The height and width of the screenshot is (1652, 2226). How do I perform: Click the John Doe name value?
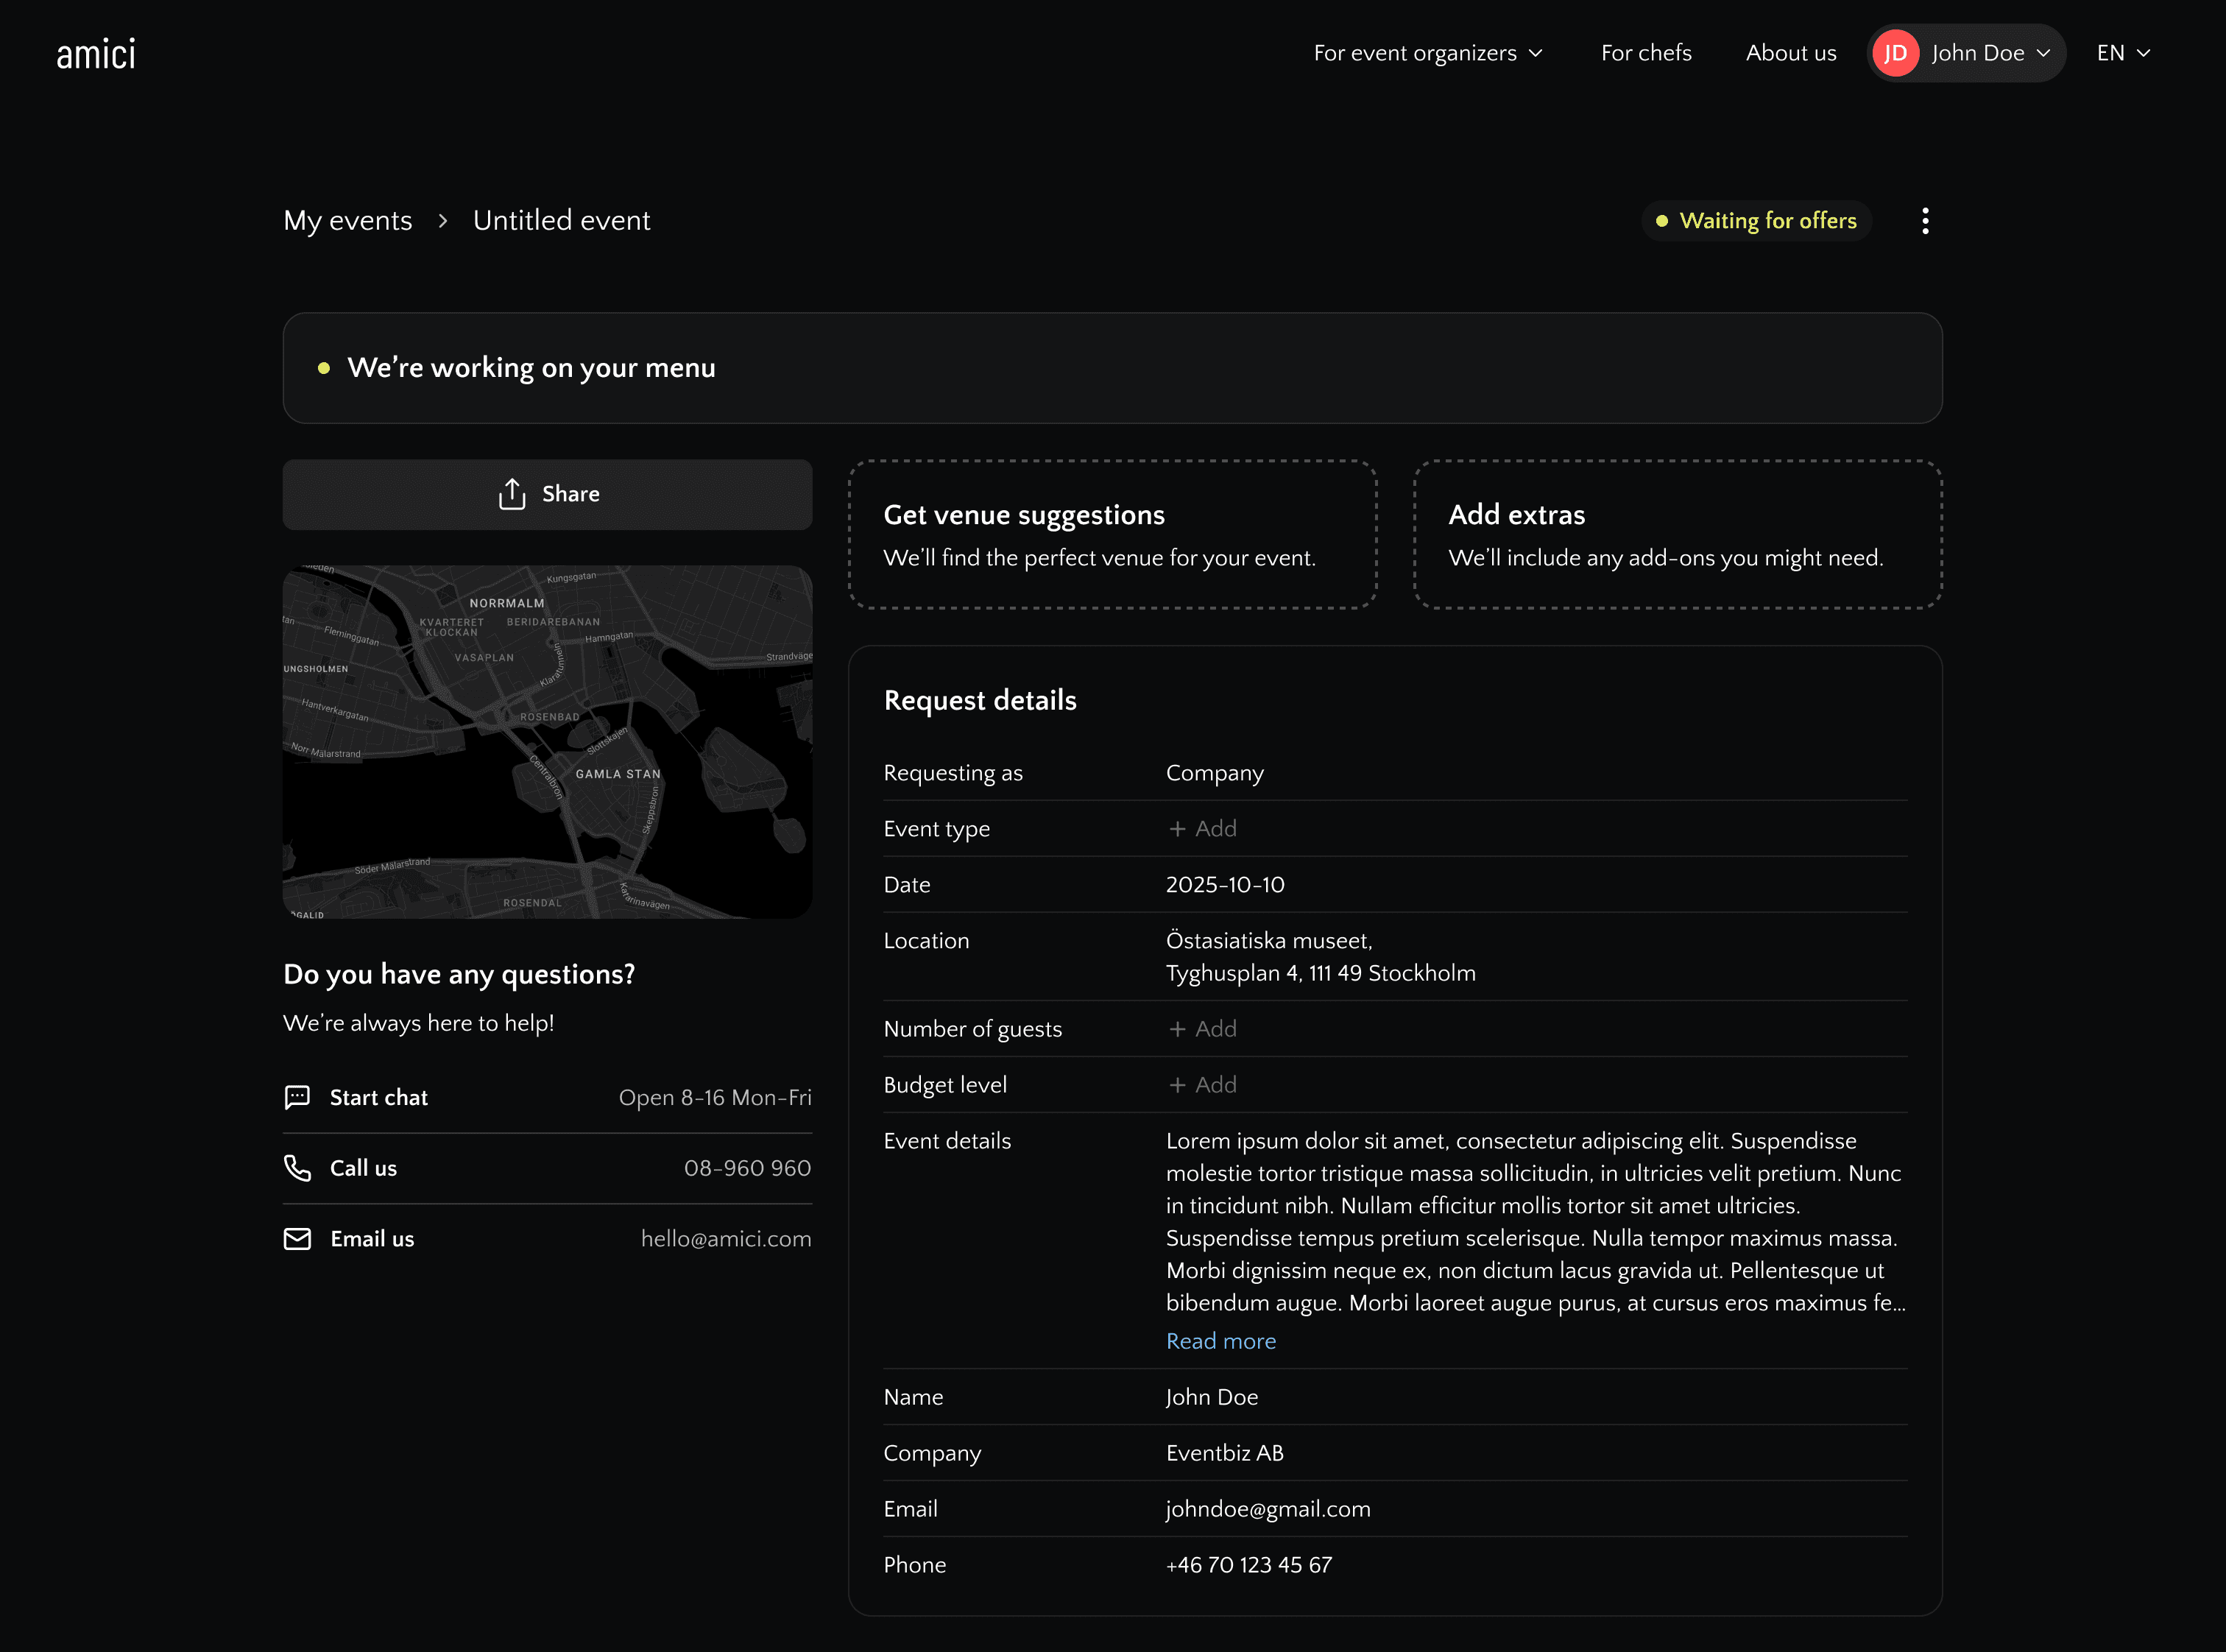pos(1211,1397)
